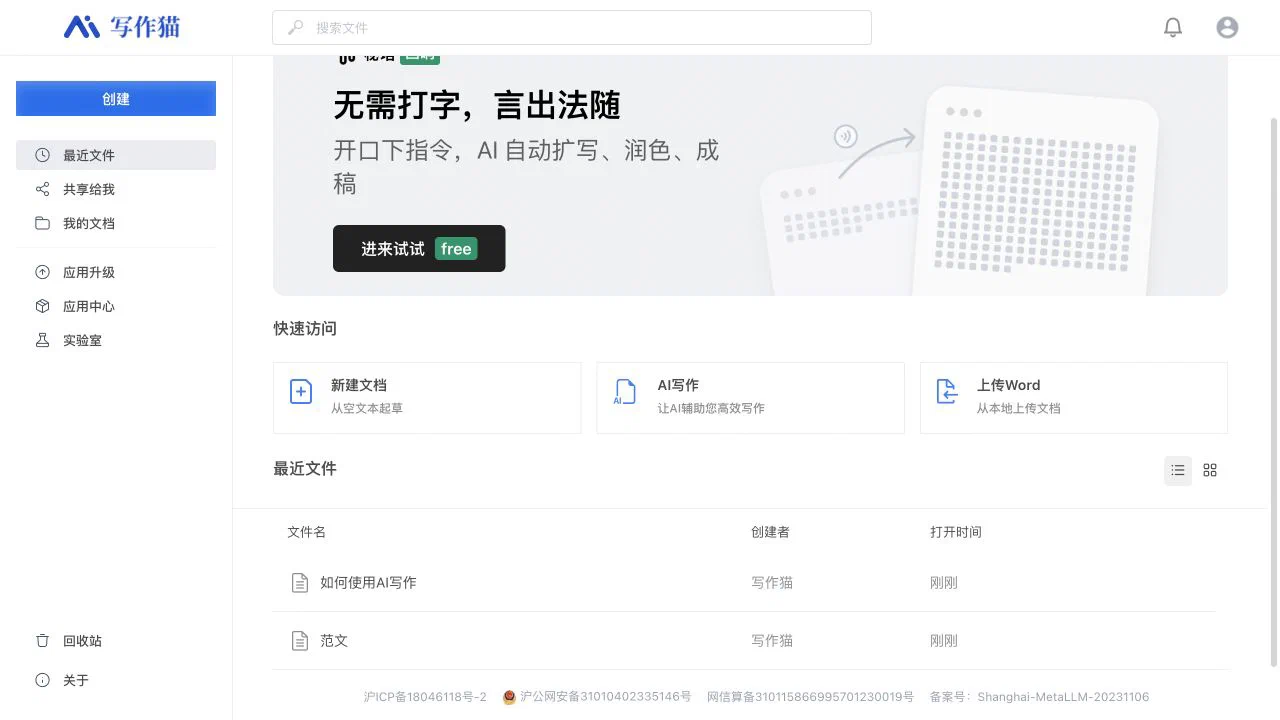Click the document icon for 如何使用AI写作
The height and width of the screenshot is (720, 1280).
point(299,583)
